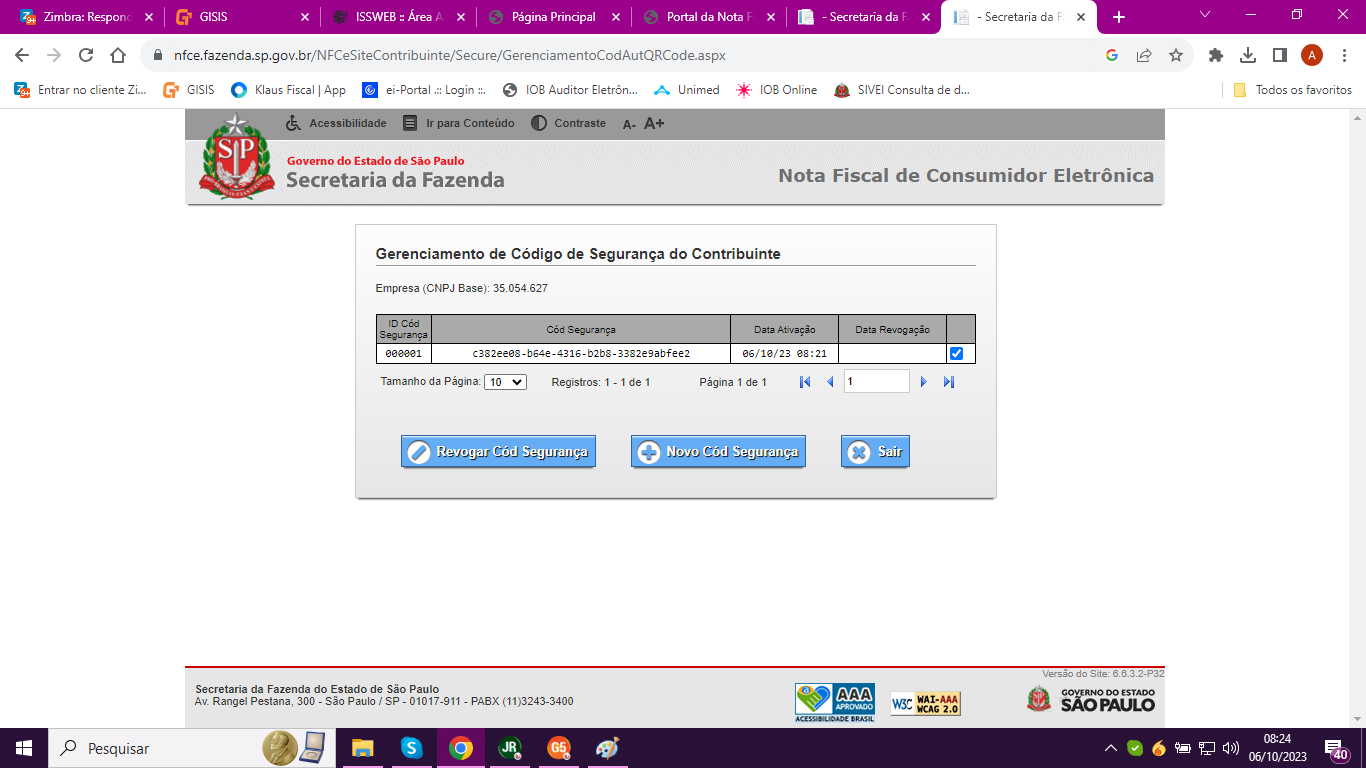Open Chrome downloads icon

(1247, 56)
